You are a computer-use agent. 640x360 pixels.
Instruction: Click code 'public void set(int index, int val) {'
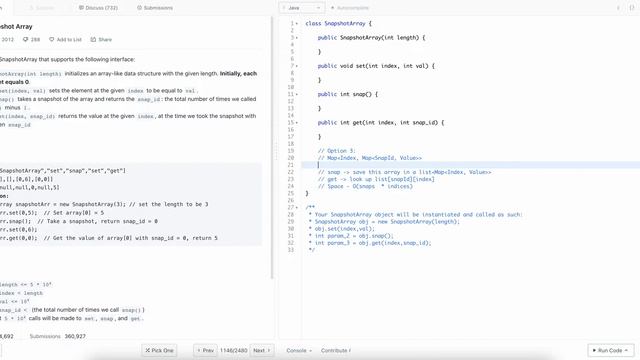pos(376,66)
